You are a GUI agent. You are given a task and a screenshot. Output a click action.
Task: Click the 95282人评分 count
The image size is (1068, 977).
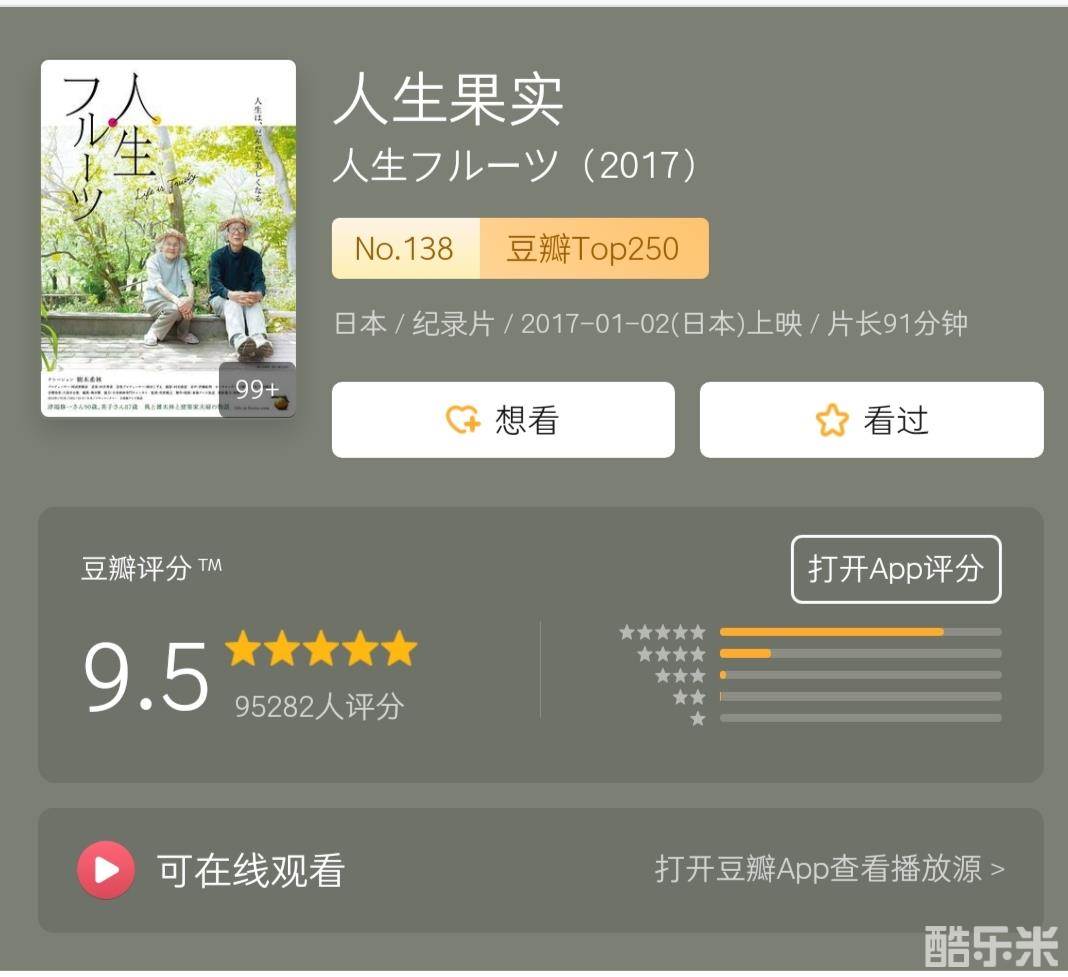point(319,707)
